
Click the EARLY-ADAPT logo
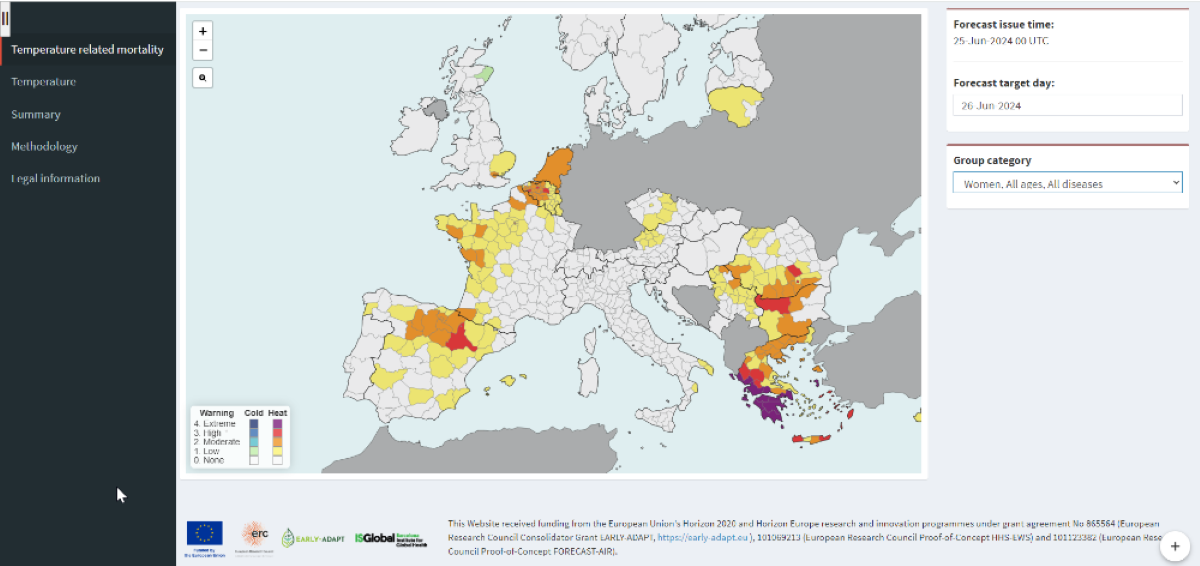click(x=314, y=538)
